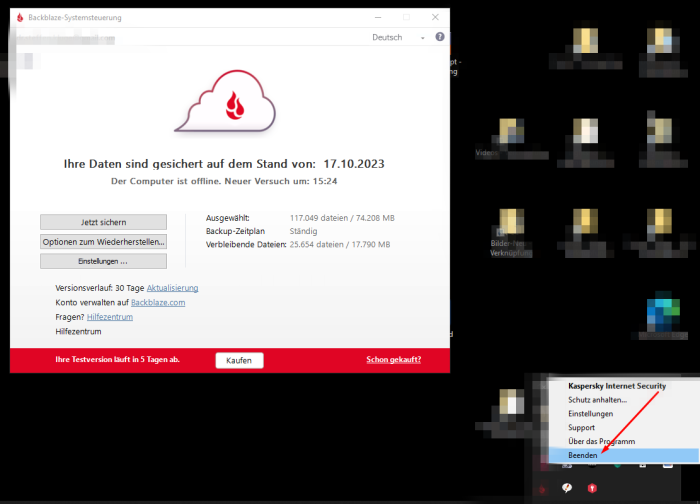
Task: Follow the Aktualisierung link
Action: point(172,288)
